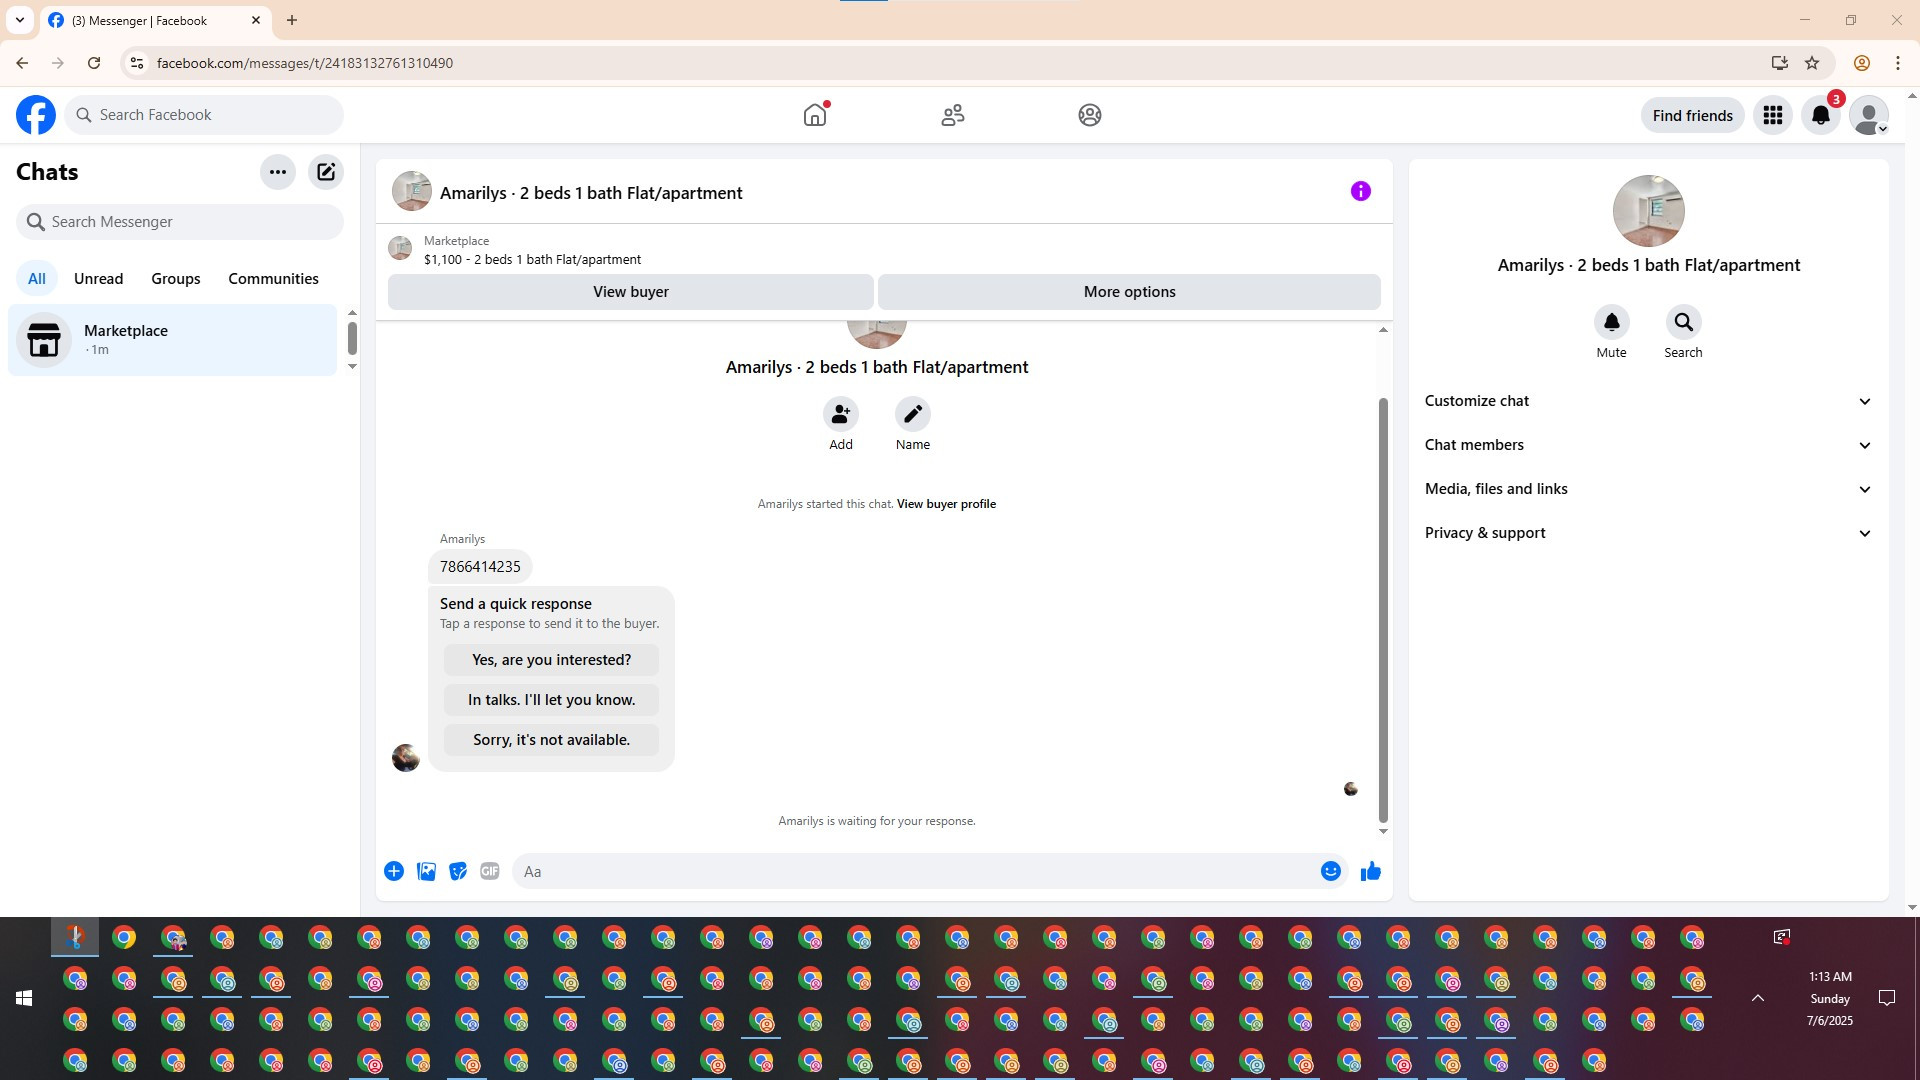Expand the Customize chat section
The width and height of the screenshot is (1920, 1080).
[1647, 401]
